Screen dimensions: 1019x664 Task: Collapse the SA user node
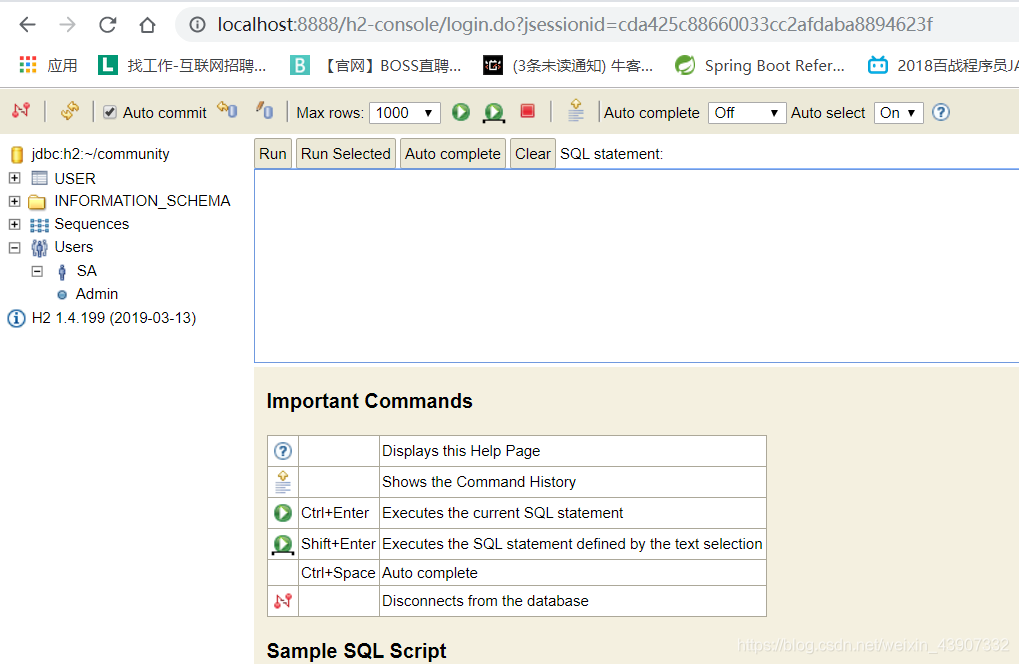[38, 271]
